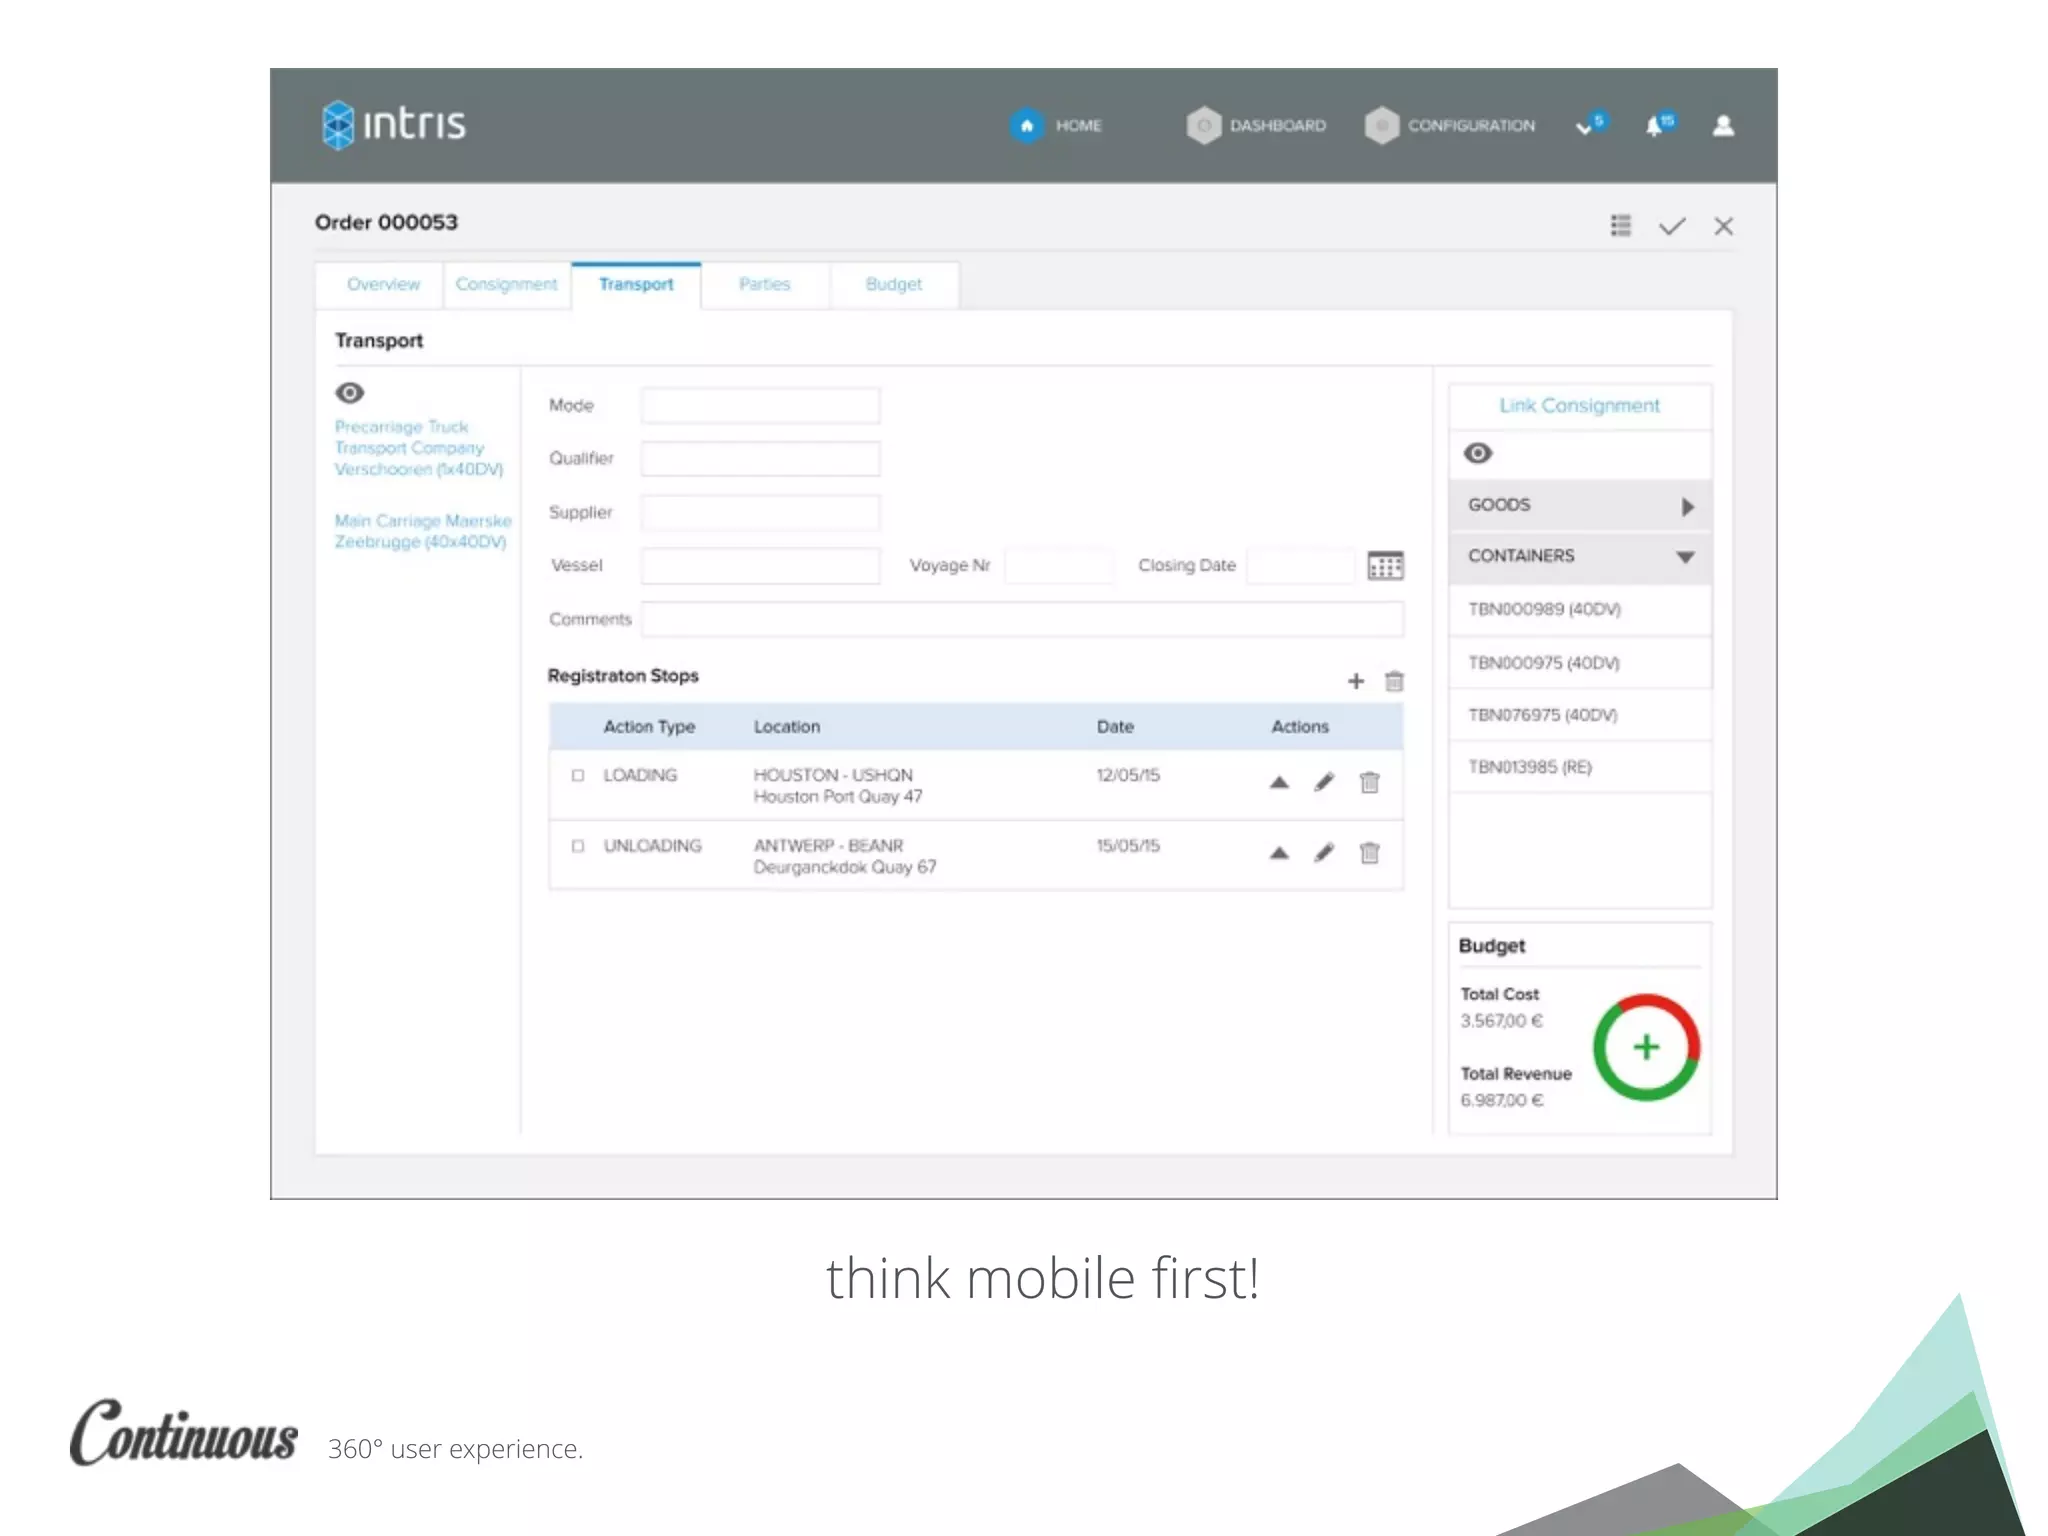Go to HOME via hexagon icon

click(1026, 125)
